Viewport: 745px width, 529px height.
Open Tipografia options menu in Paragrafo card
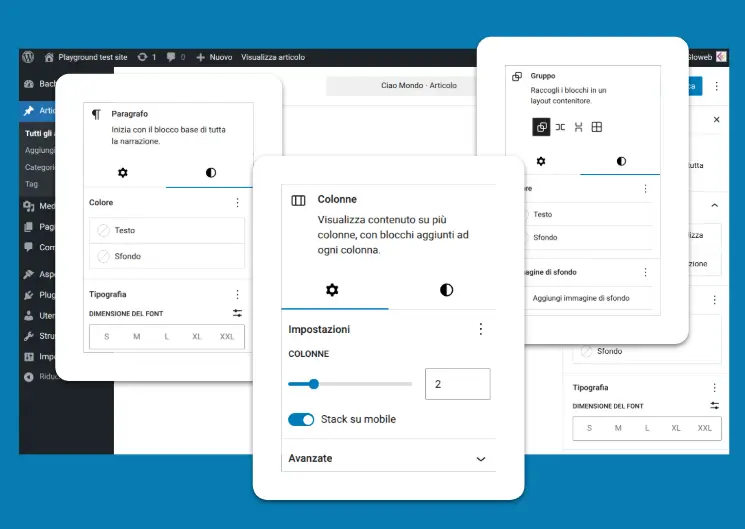pos(237,294)
